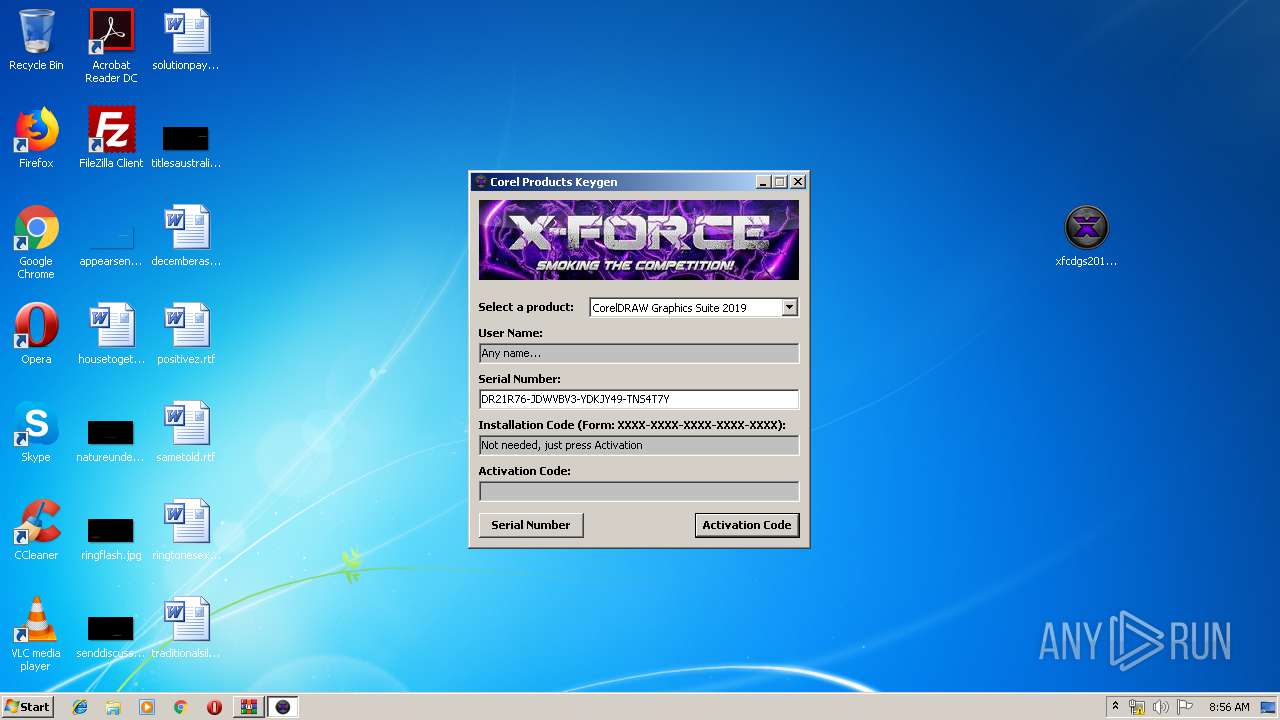The width and height of the screenshot is (1280, 720).
Task: Open Windows Explorer folder in taskbar
Action: click(x=113, y=707)
